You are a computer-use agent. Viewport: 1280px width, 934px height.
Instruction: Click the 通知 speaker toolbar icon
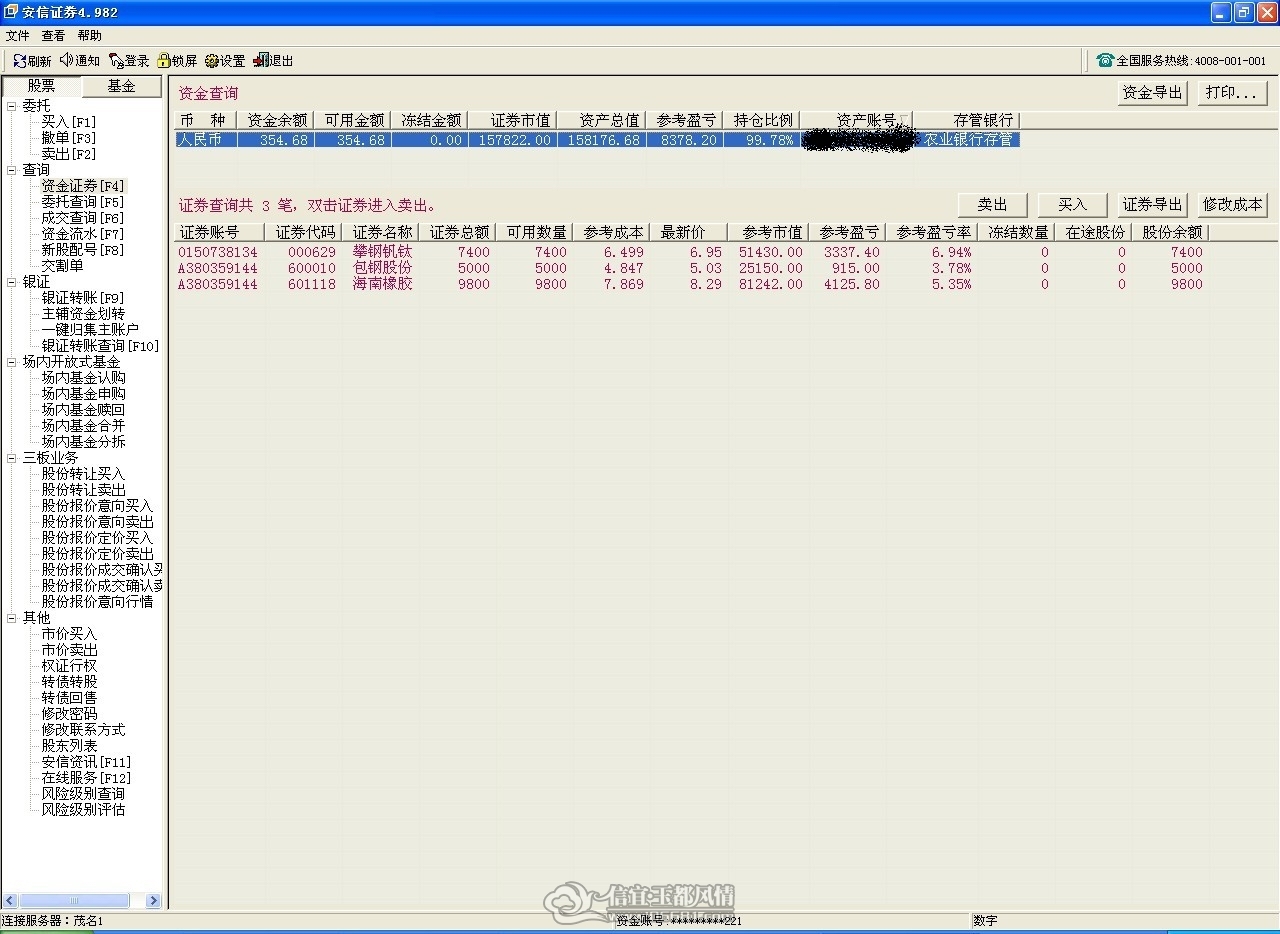[67, 61]
